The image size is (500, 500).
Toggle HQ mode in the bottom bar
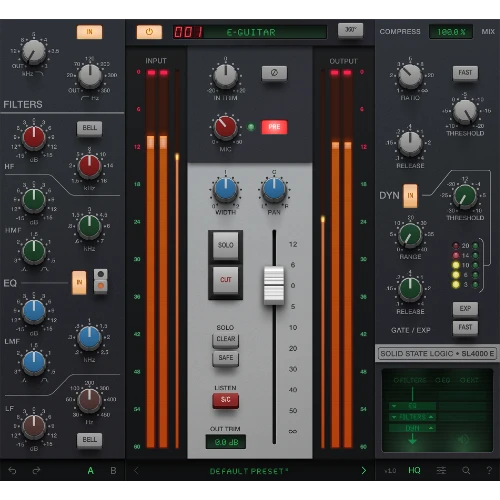(414, 470)
